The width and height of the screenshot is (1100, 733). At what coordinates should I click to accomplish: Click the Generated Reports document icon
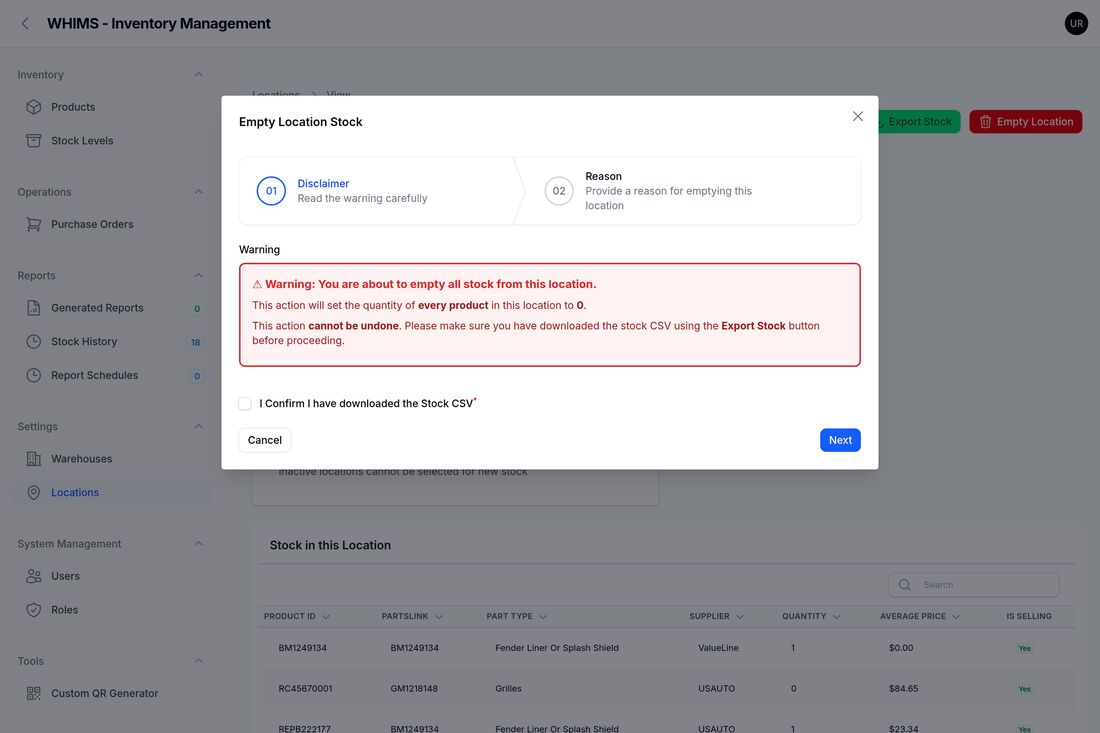tap(34, 307)
